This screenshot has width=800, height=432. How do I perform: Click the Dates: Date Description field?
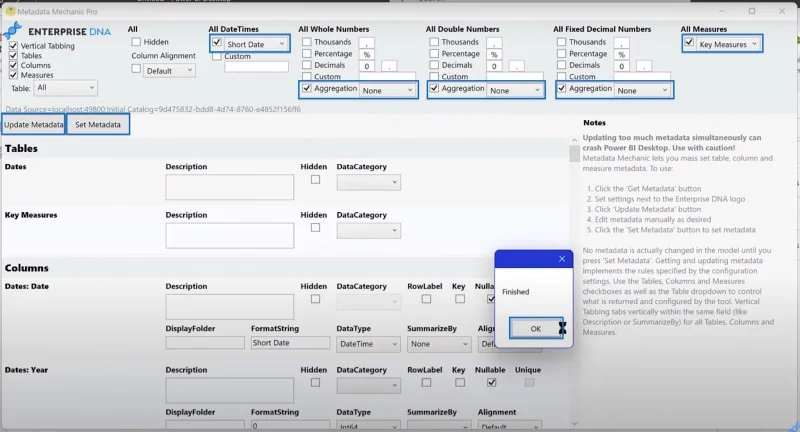(x=230, y=307)
